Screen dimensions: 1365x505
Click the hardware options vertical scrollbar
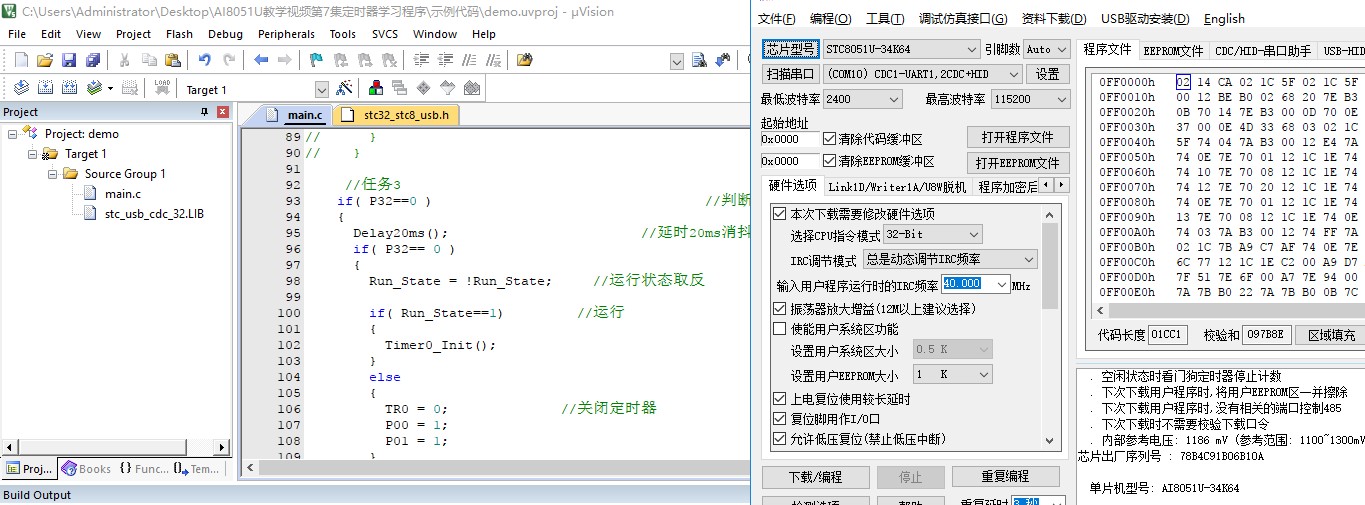pyautogui.click(x=1050, y=327)
